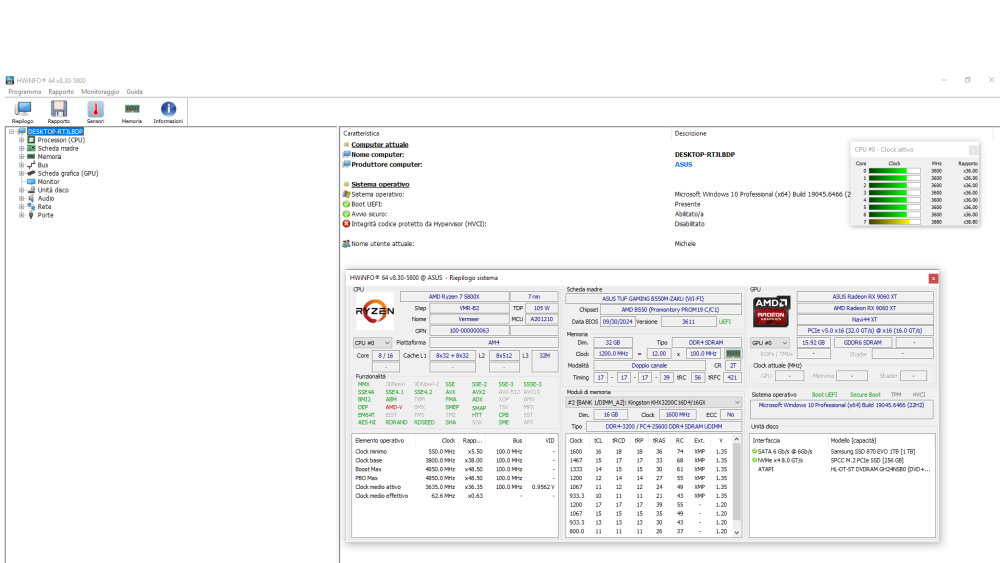Click green status icon of SATA 6 Gb/s drive
This screenshot has height=563, width=1000.
point(754,451)
